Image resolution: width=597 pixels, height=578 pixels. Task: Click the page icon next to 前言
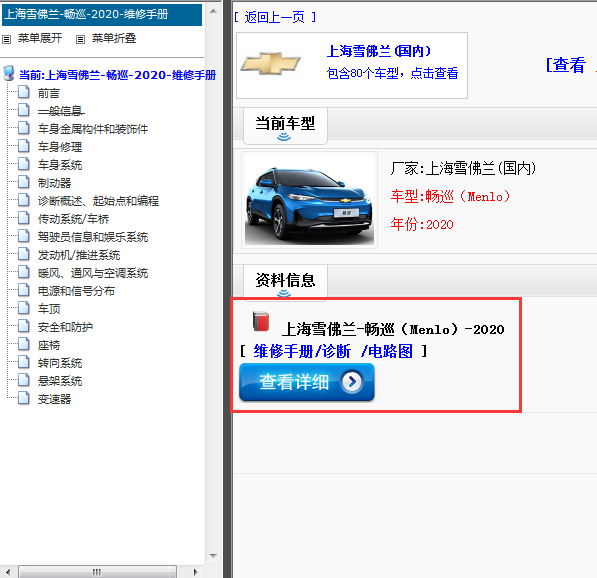tap(24, 92)
